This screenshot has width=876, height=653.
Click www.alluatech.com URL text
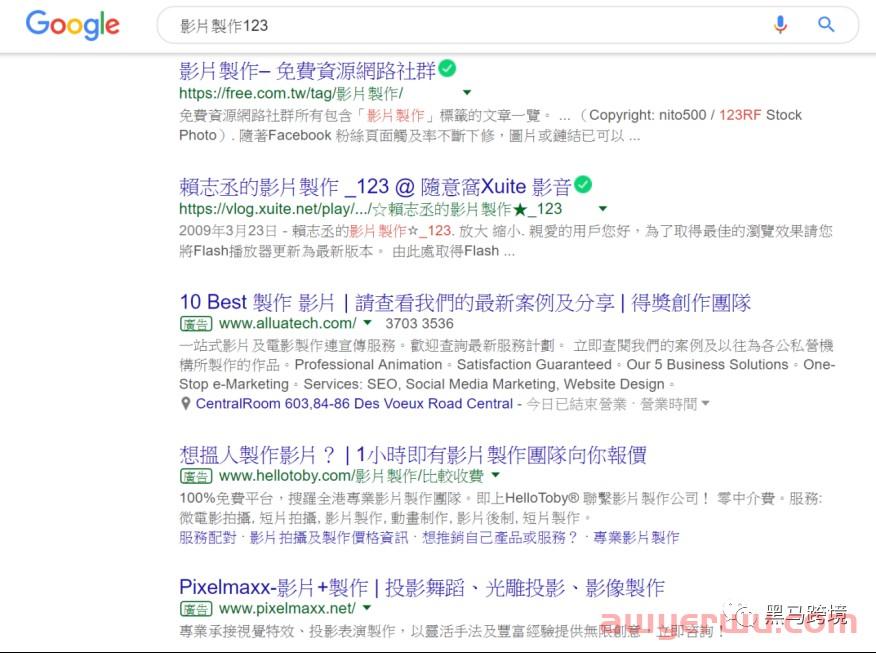pyautogui.click(x=288, y=323)
